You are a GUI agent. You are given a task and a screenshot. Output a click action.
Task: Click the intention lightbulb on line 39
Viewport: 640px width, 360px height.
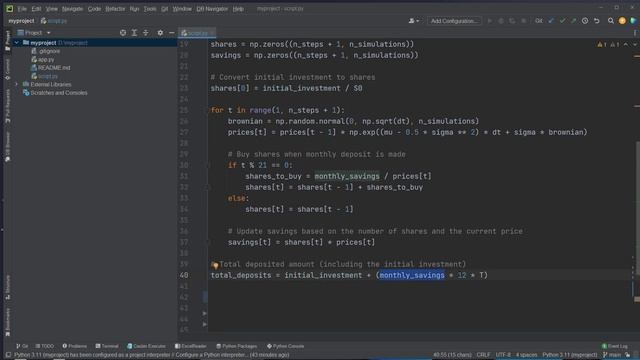click(x=215, y=265)
